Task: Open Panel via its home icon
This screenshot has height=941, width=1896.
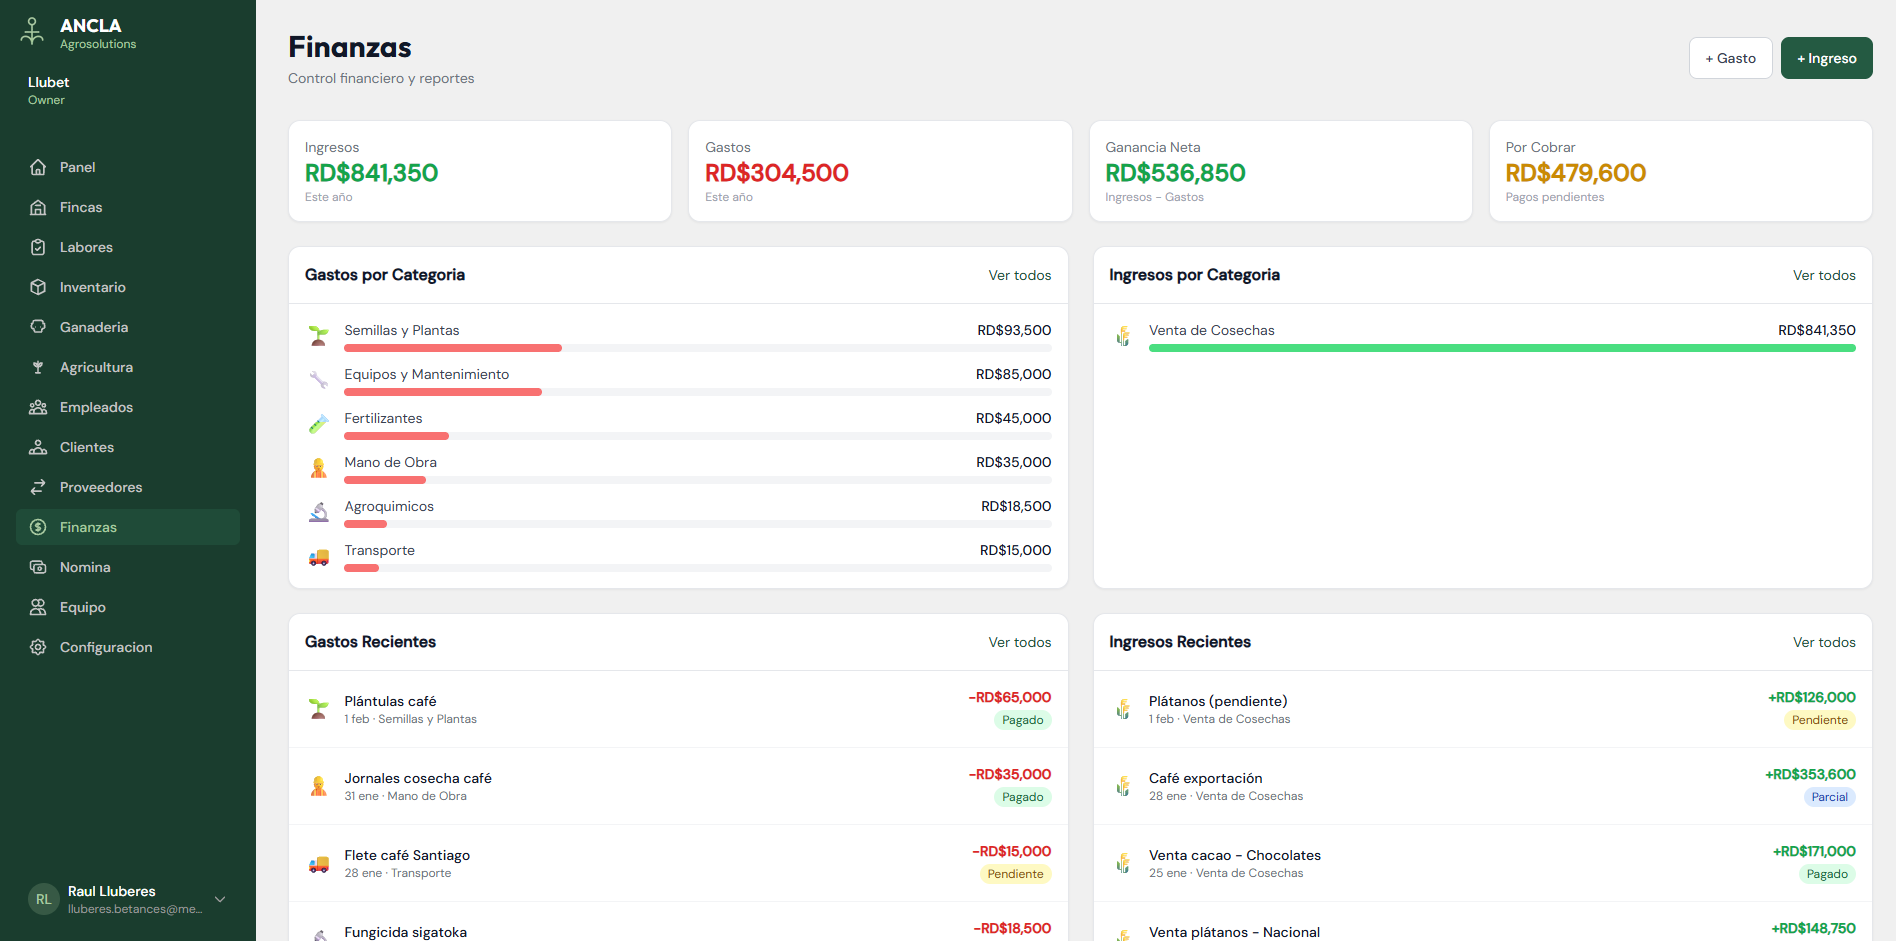Action: point(38,167)
